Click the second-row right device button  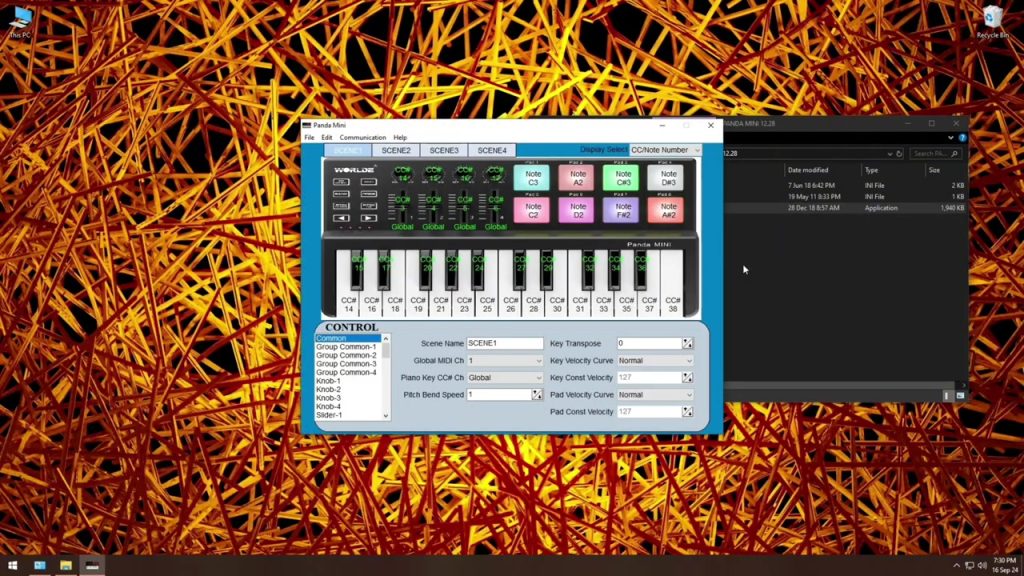click(x=369, y=194)
